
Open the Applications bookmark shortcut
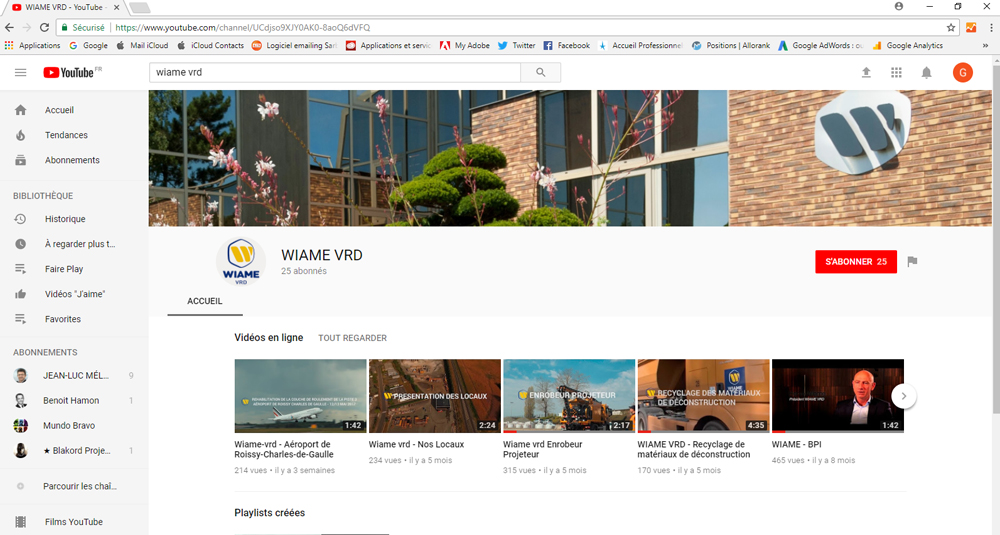(33, 46)
